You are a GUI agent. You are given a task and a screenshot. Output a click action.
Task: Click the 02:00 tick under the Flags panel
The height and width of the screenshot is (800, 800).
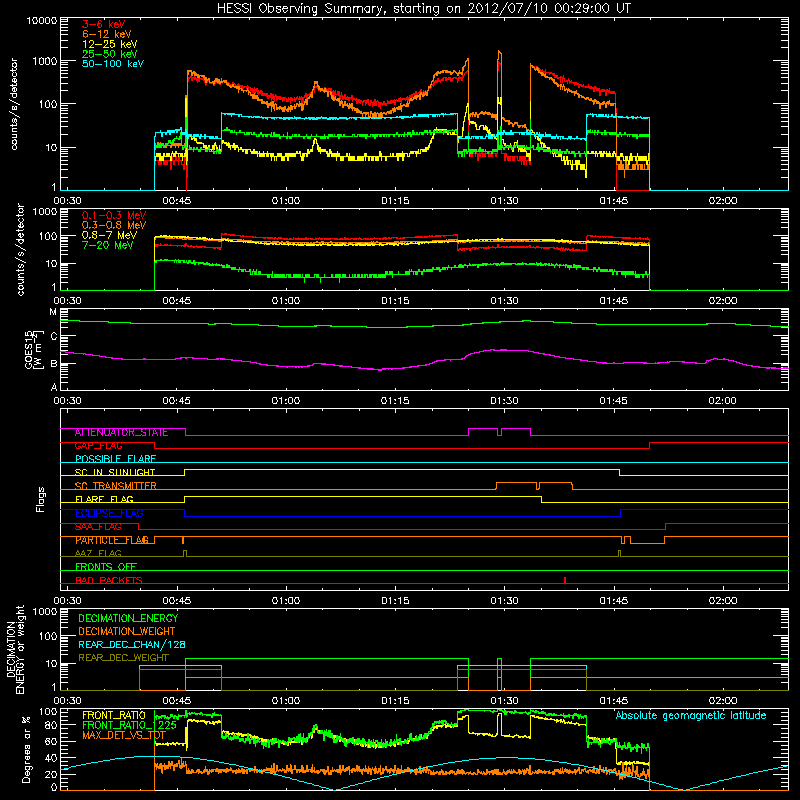tap(722, 601)
